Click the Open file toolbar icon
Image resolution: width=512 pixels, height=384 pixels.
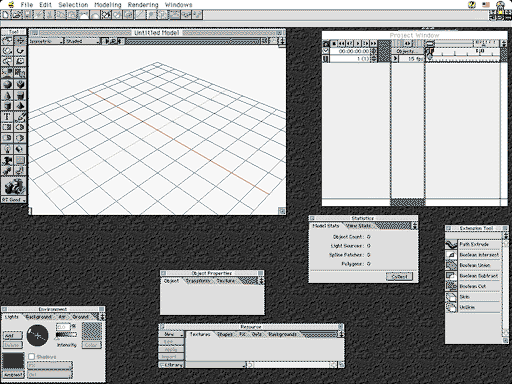[17, 15]
